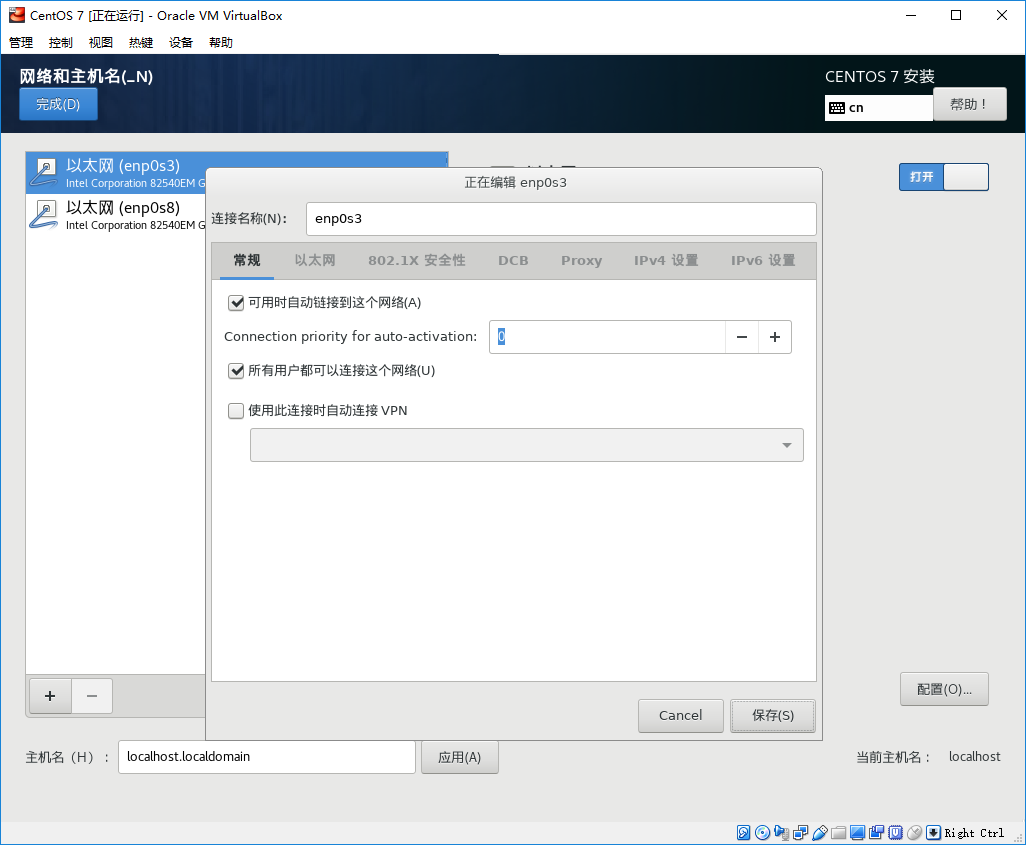Open the network adapters status icon

[800, 833]
